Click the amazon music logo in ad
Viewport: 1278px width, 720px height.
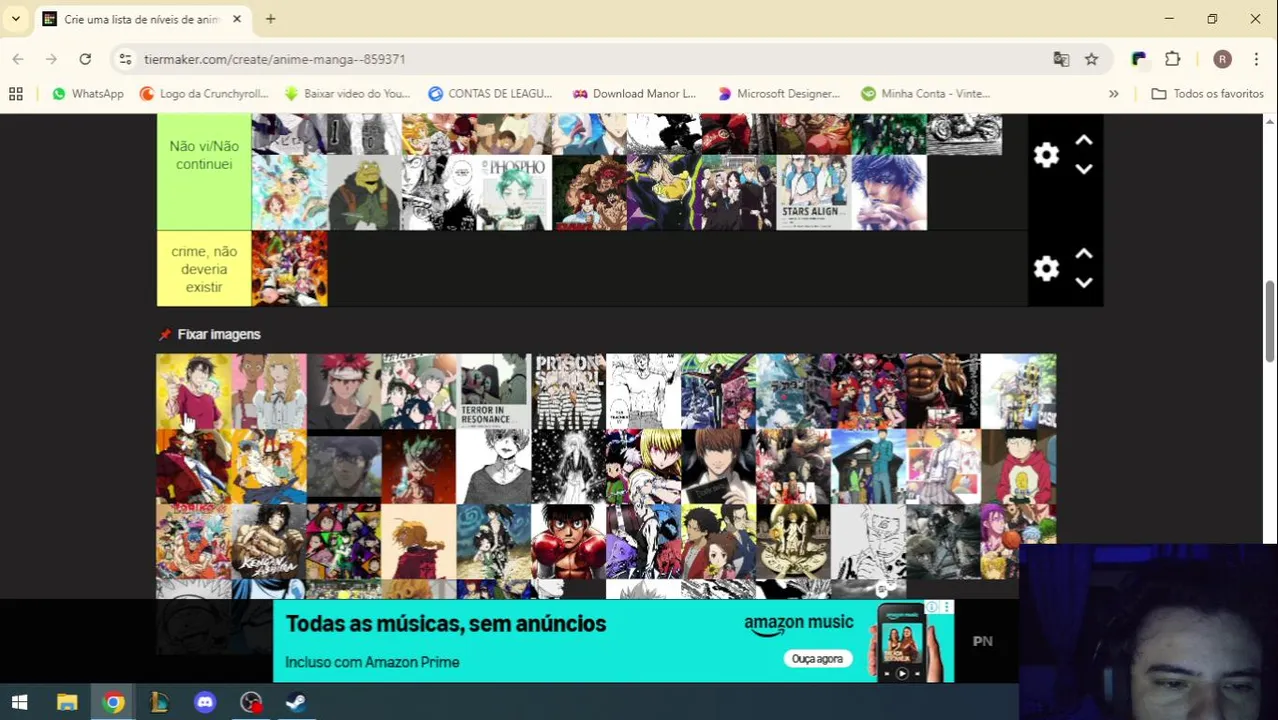pos(798,624)
